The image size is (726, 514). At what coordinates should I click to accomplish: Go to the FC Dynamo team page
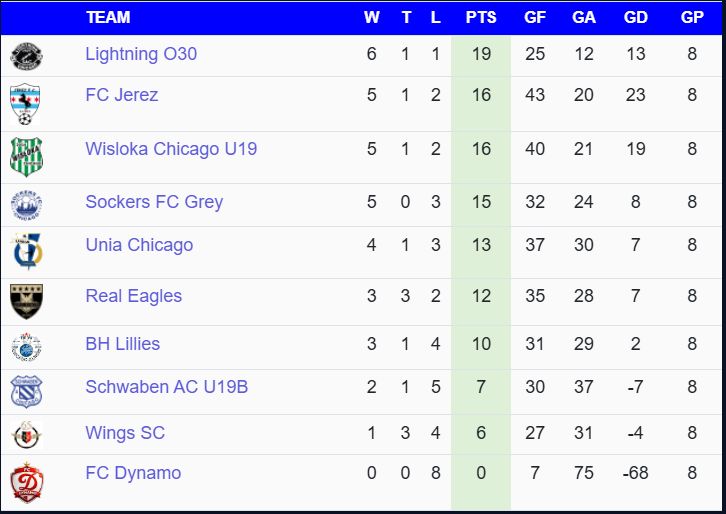[133, 472]
